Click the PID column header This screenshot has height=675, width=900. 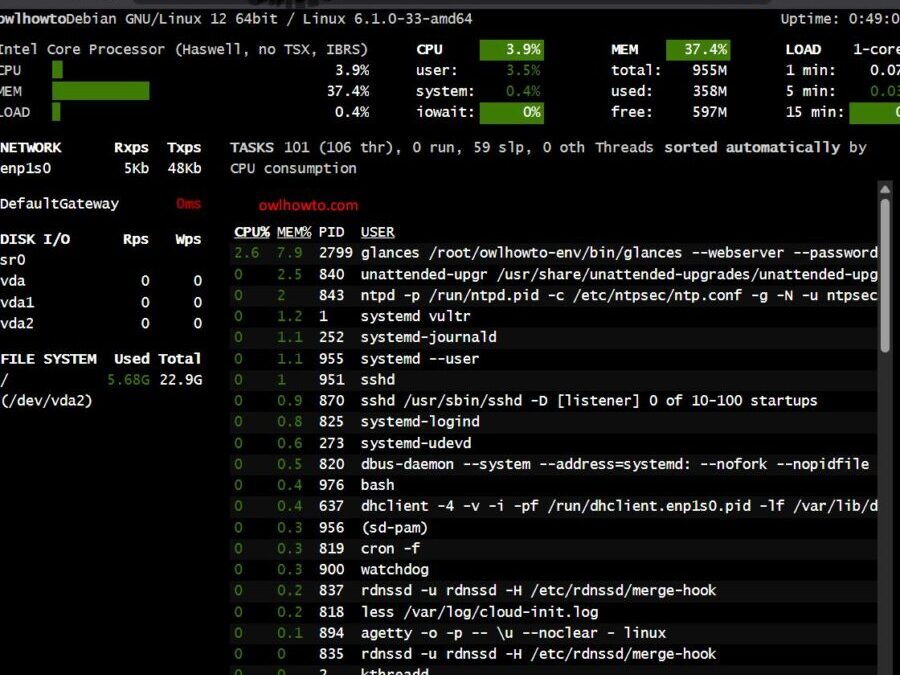tap(331, 232)
